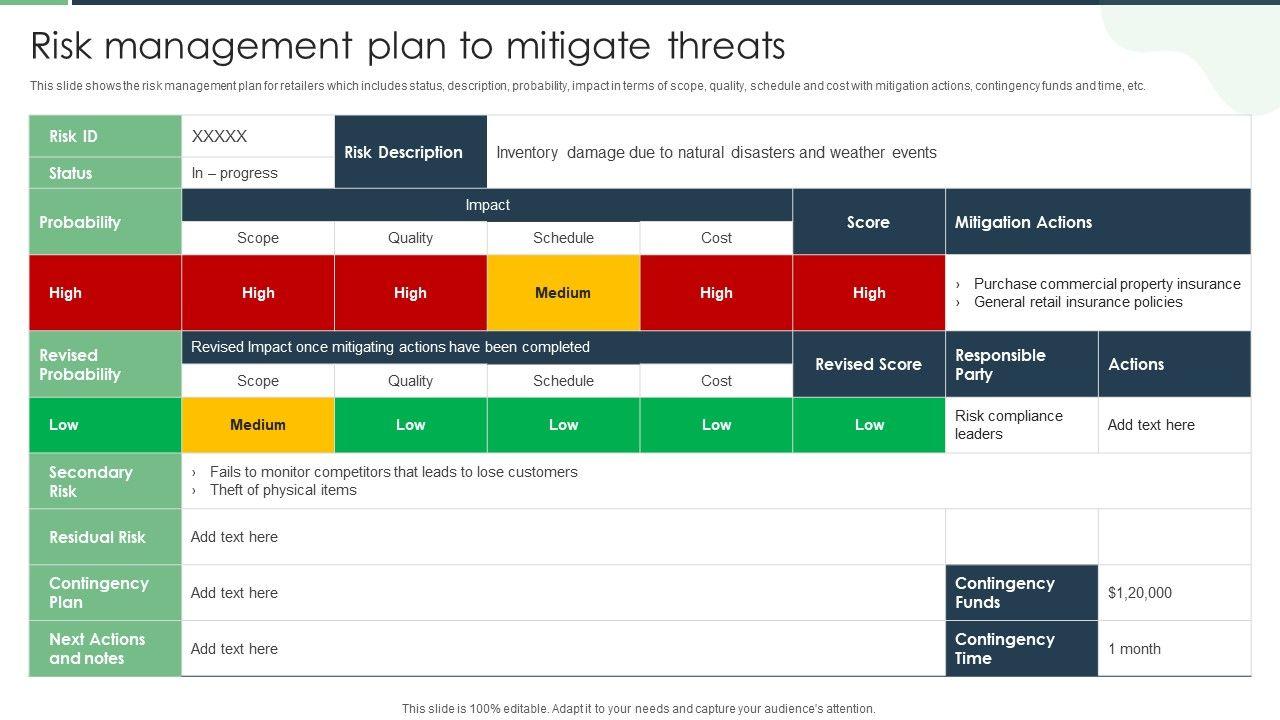Click the green 'Low' revised impact cell for Cost

716,425
